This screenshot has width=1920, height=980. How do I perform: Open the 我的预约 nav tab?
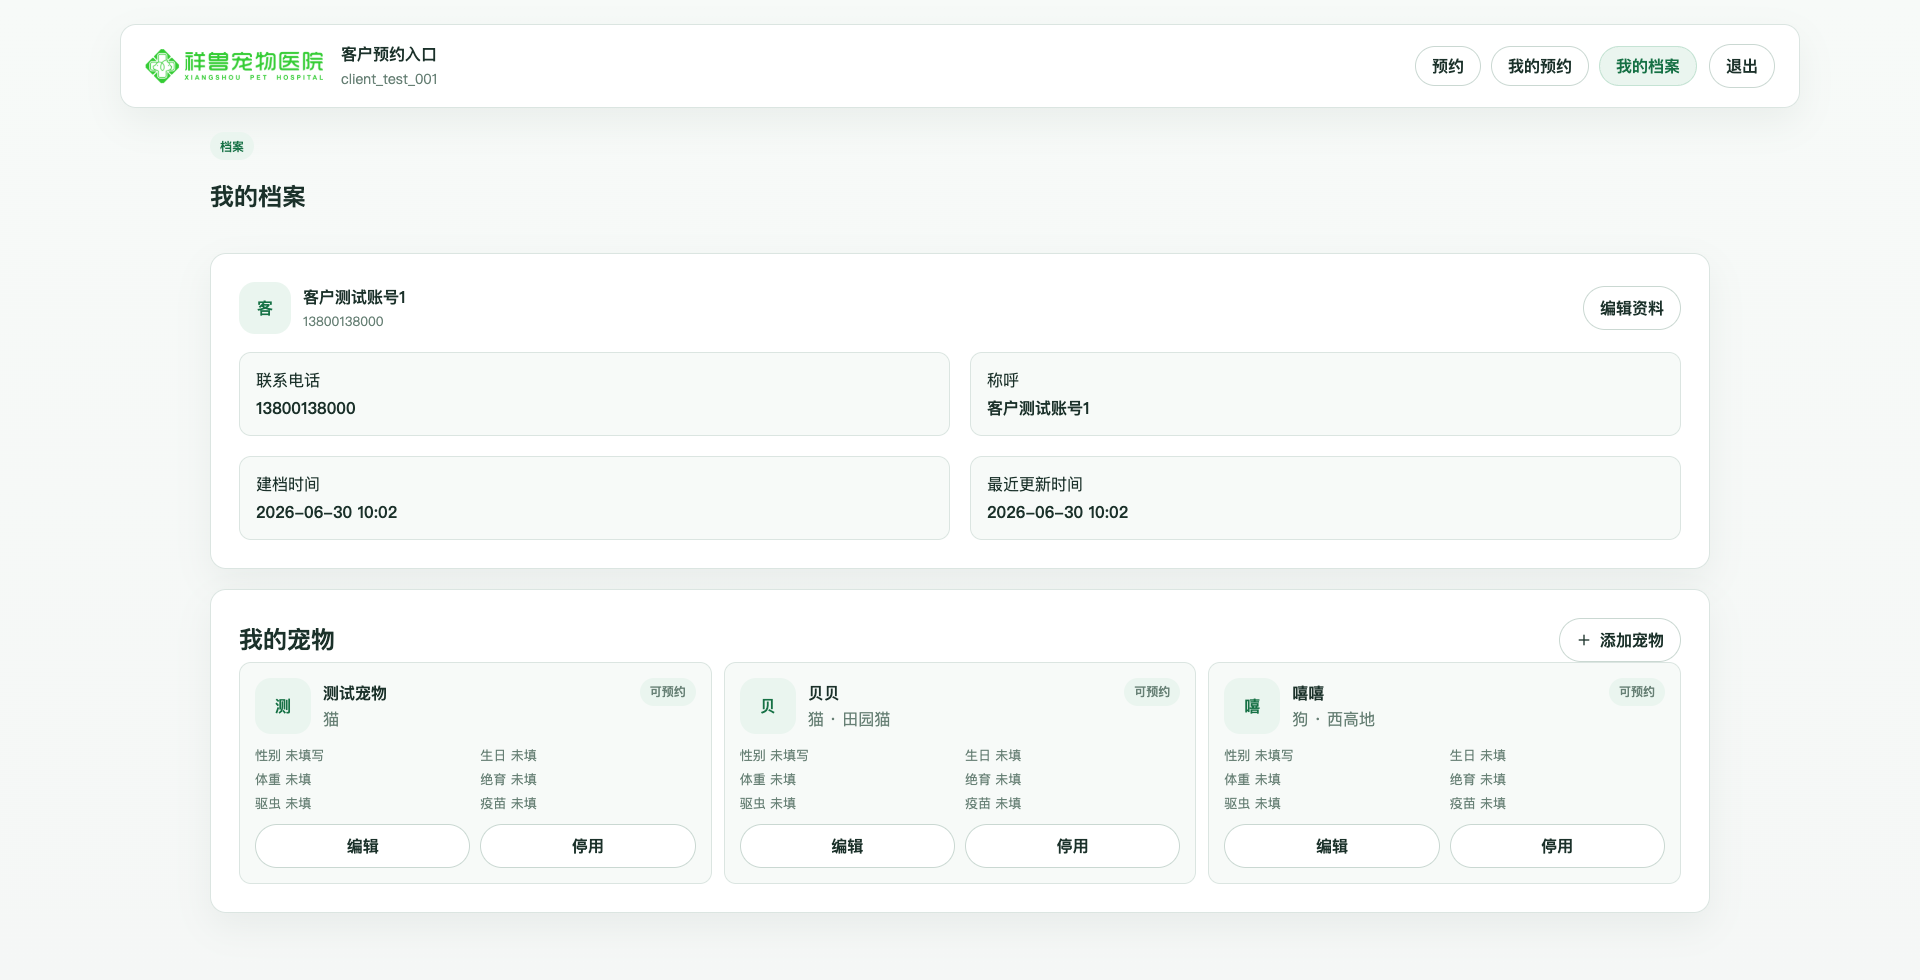tap(1540, 66)
